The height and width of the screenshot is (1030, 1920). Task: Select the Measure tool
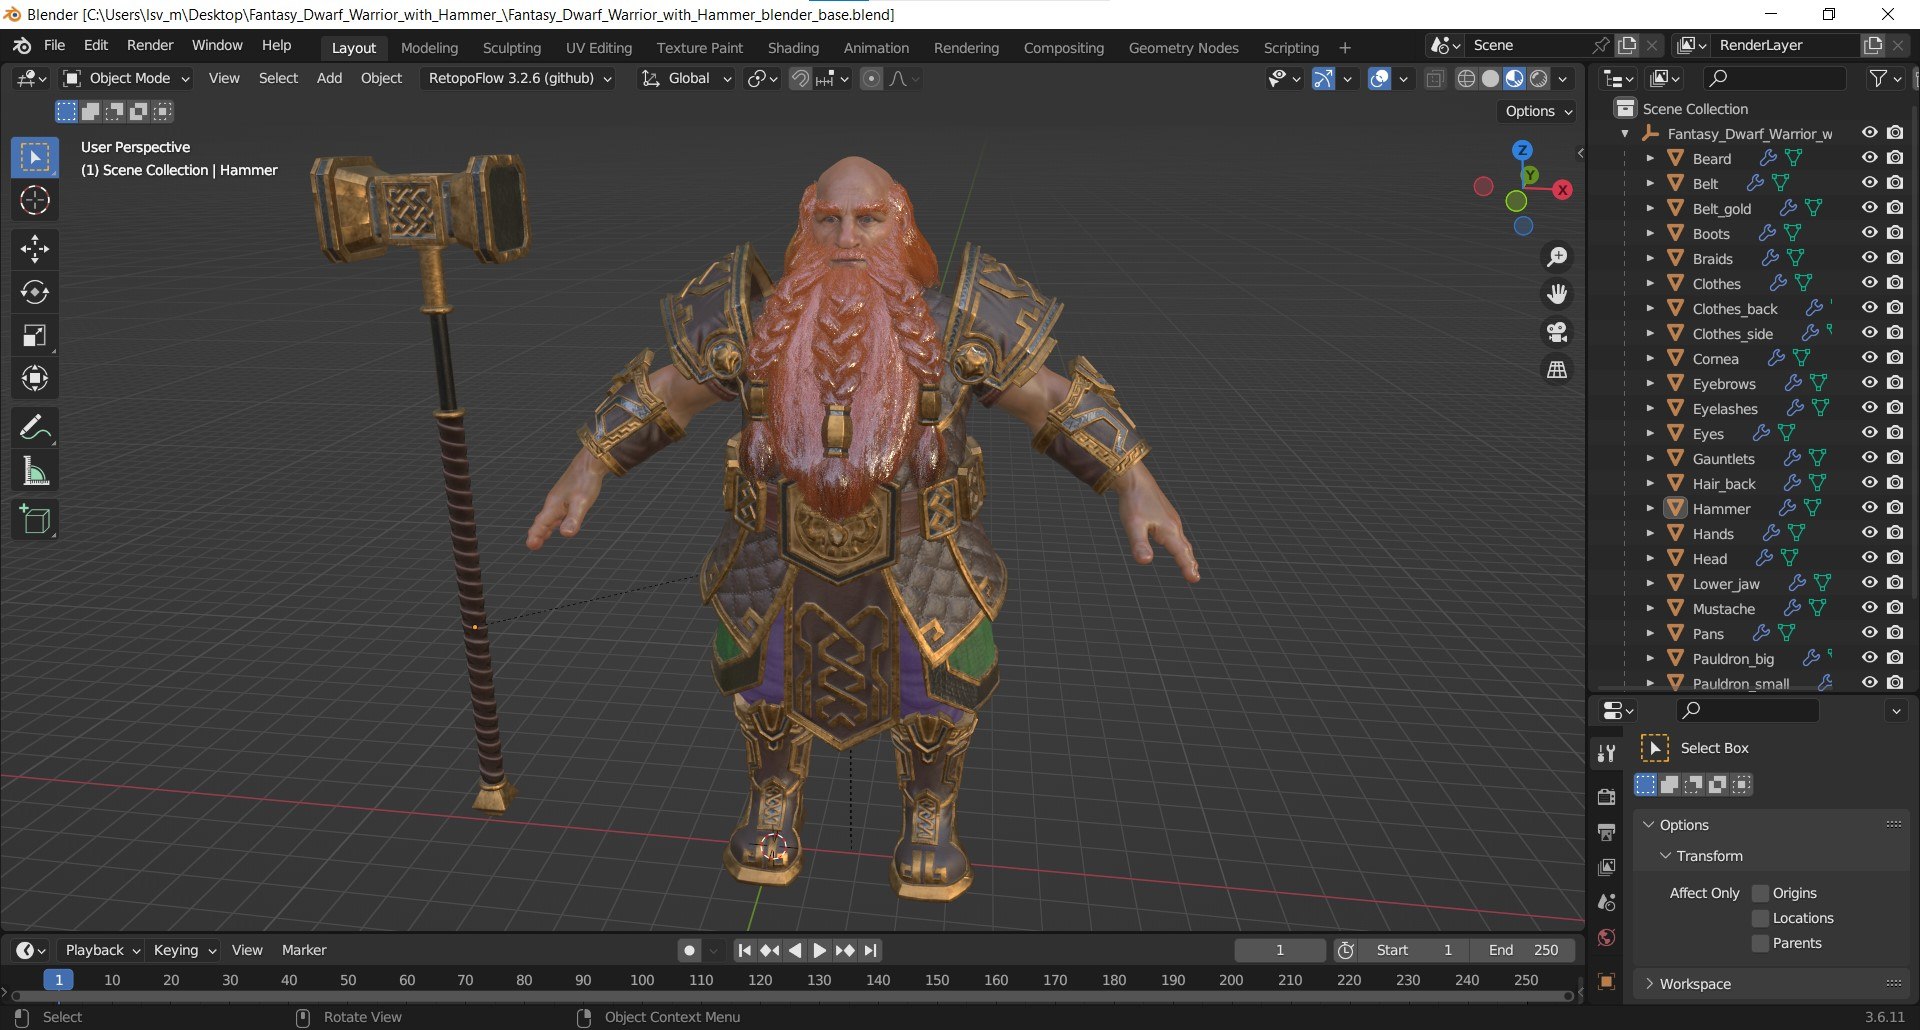(x=35, y=471)
